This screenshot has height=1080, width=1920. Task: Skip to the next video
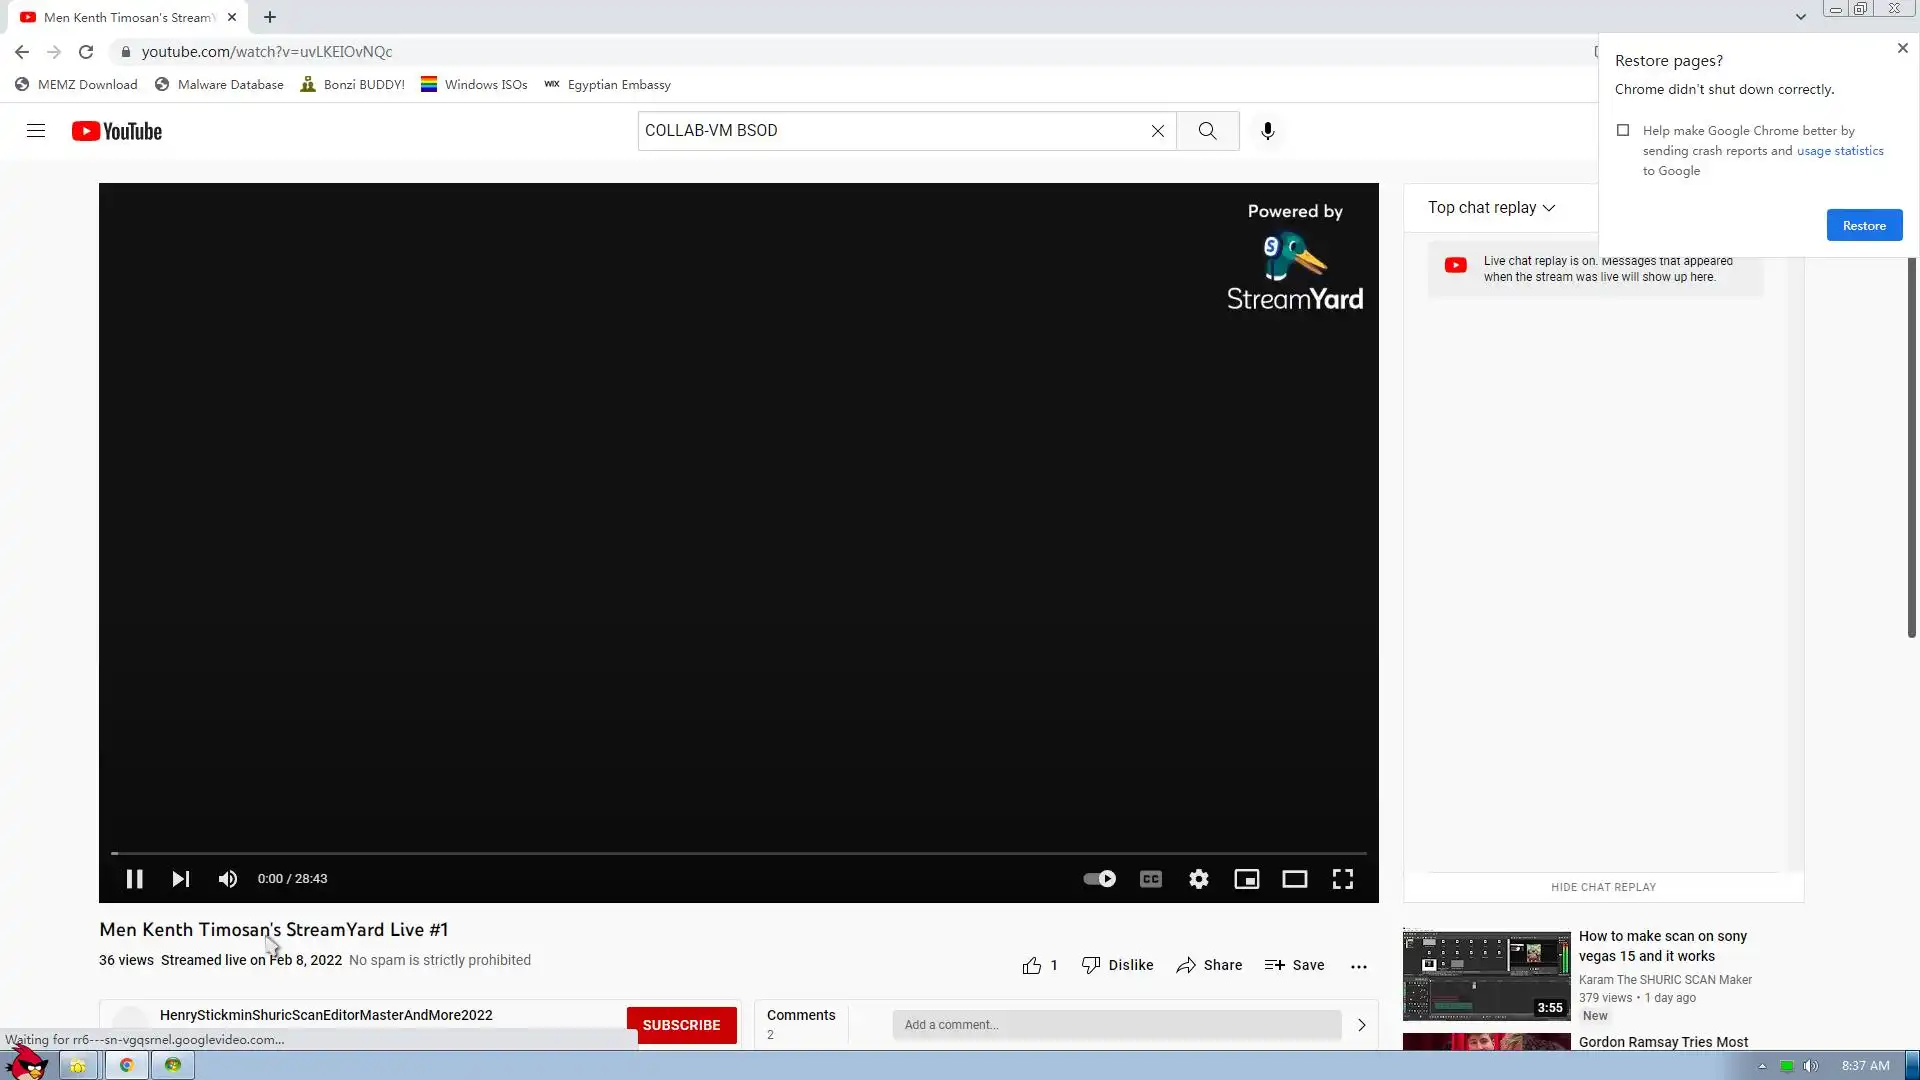click(181, 879)
